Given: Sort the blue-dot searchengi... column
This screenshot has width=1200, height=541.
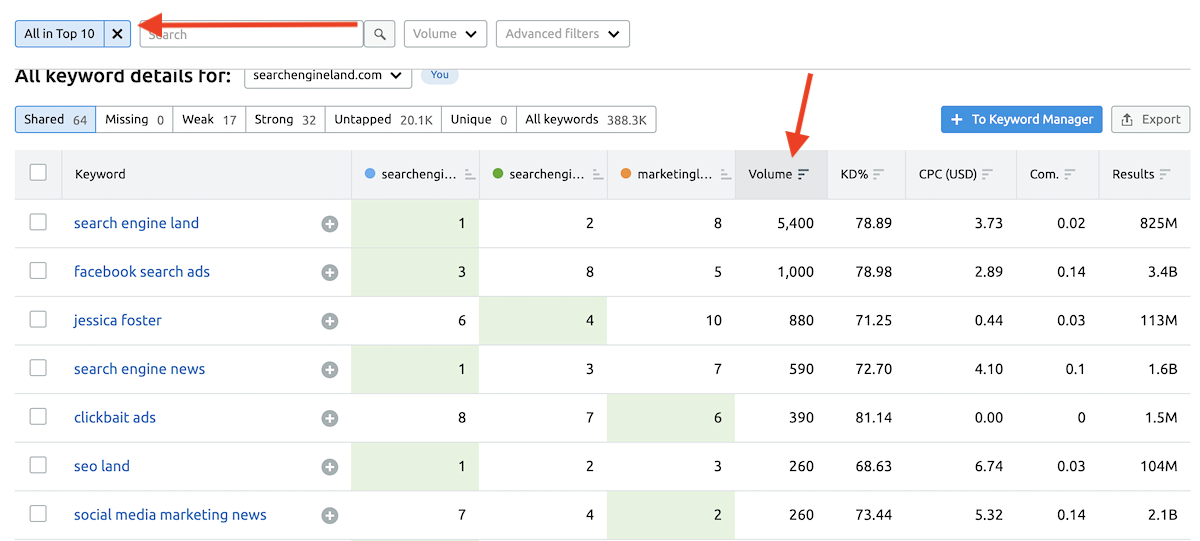Looking at the screenshot, I should (x=470, y=174).
